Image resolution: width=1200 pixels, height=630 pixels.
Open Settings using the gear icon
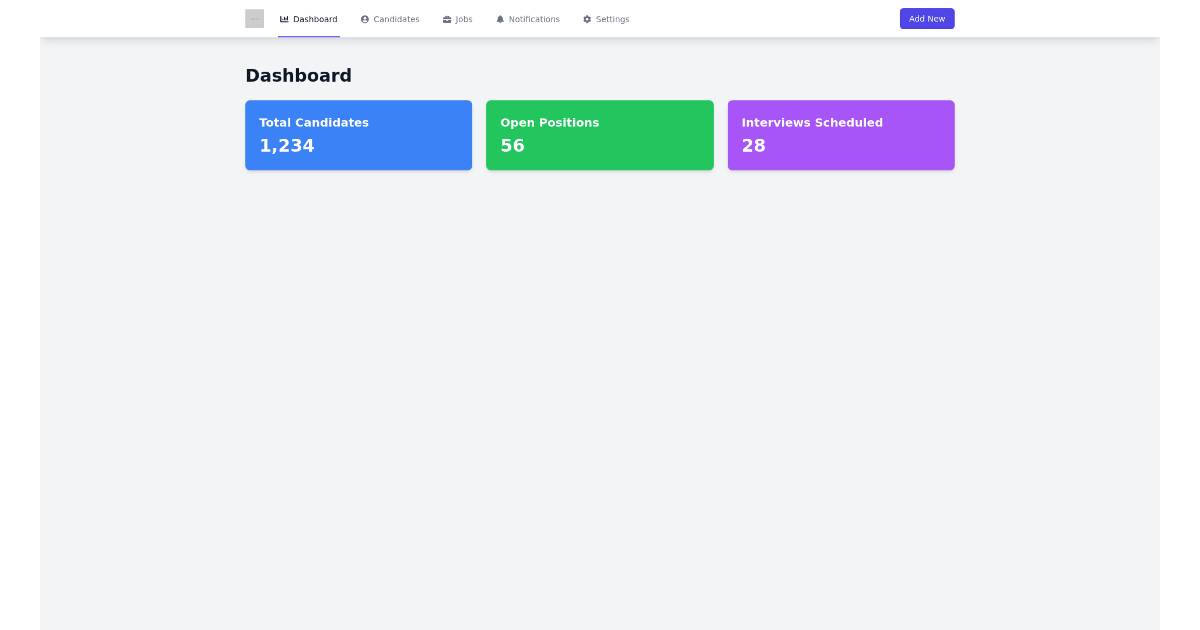586,19
